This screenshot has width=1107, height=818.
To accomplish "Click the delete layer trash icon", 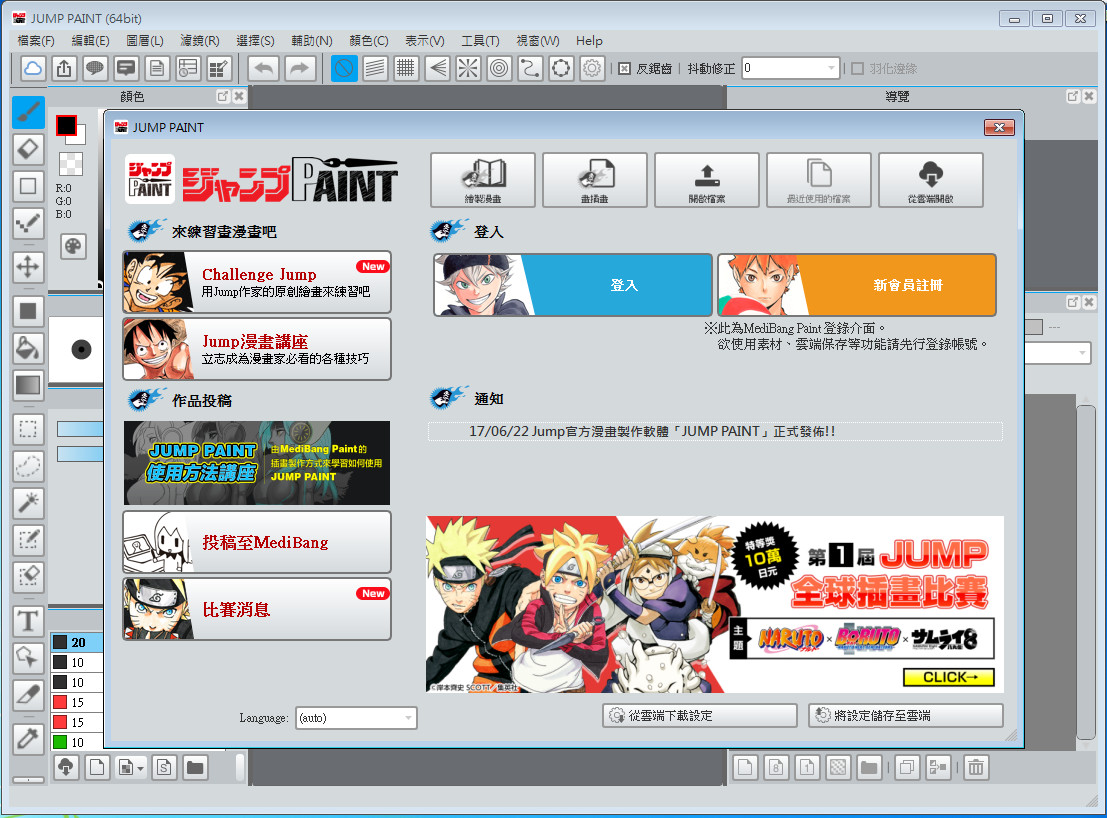I will point(976,767).
